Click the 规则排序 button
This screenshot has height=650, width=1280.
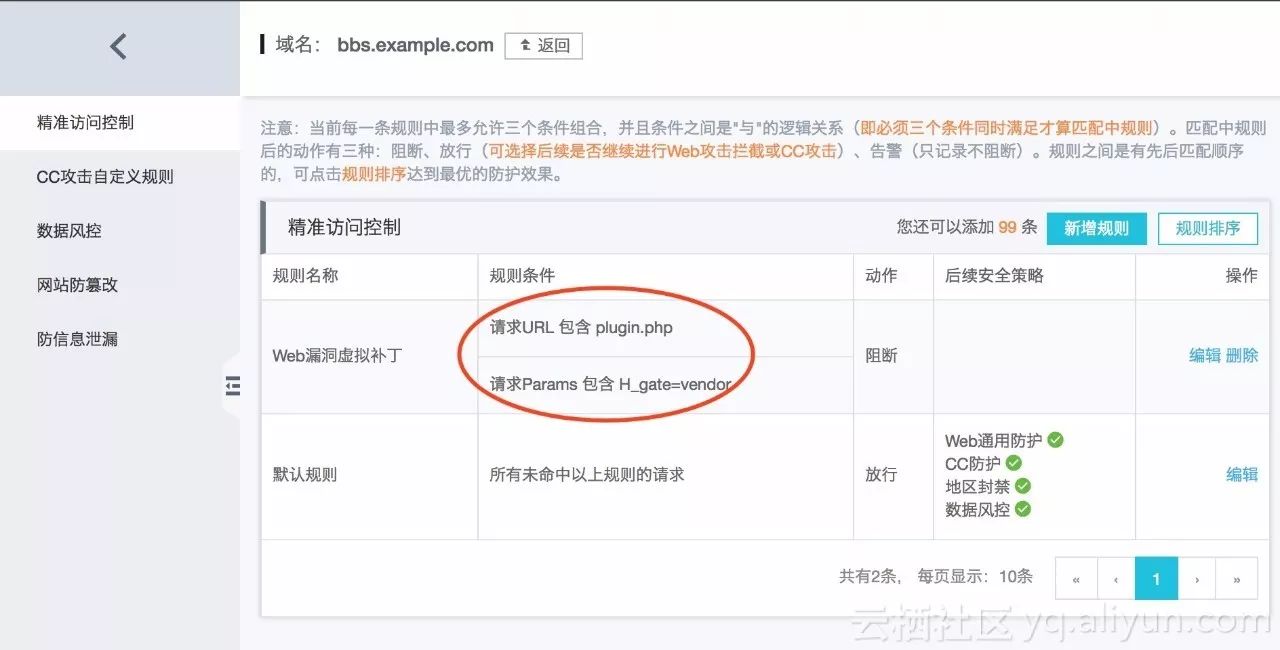coord(1208,228)
